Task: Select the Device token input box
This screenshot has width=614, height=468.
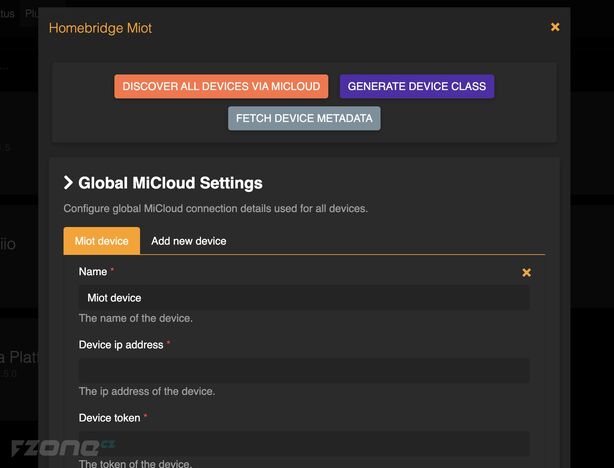Action: pos(304,443)
